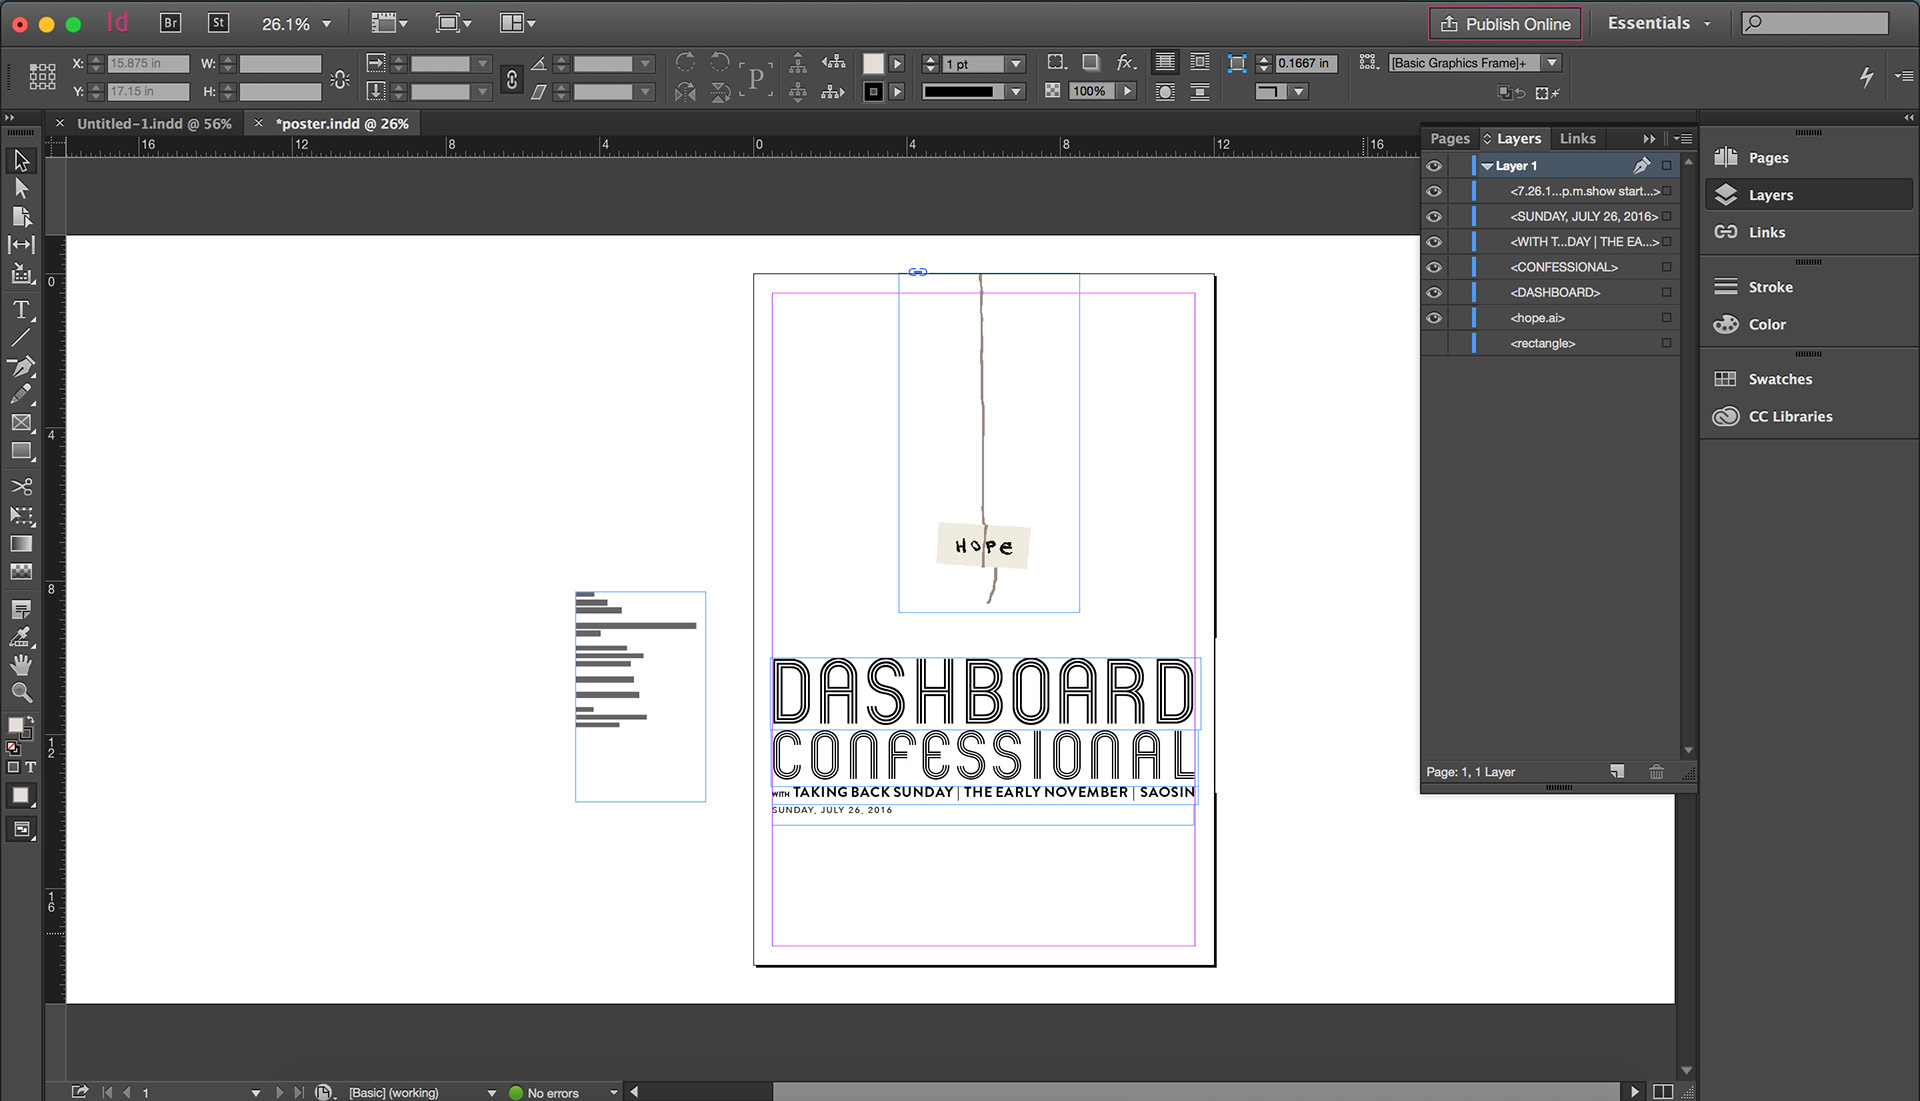
Task: Click the fx effects icon
Action: pyautogui.click(x=1126, y=63)
